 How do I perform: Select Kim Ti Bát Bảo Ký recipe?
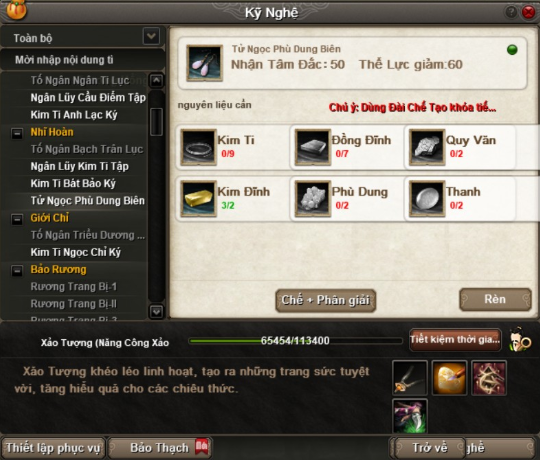click(73, 184)
